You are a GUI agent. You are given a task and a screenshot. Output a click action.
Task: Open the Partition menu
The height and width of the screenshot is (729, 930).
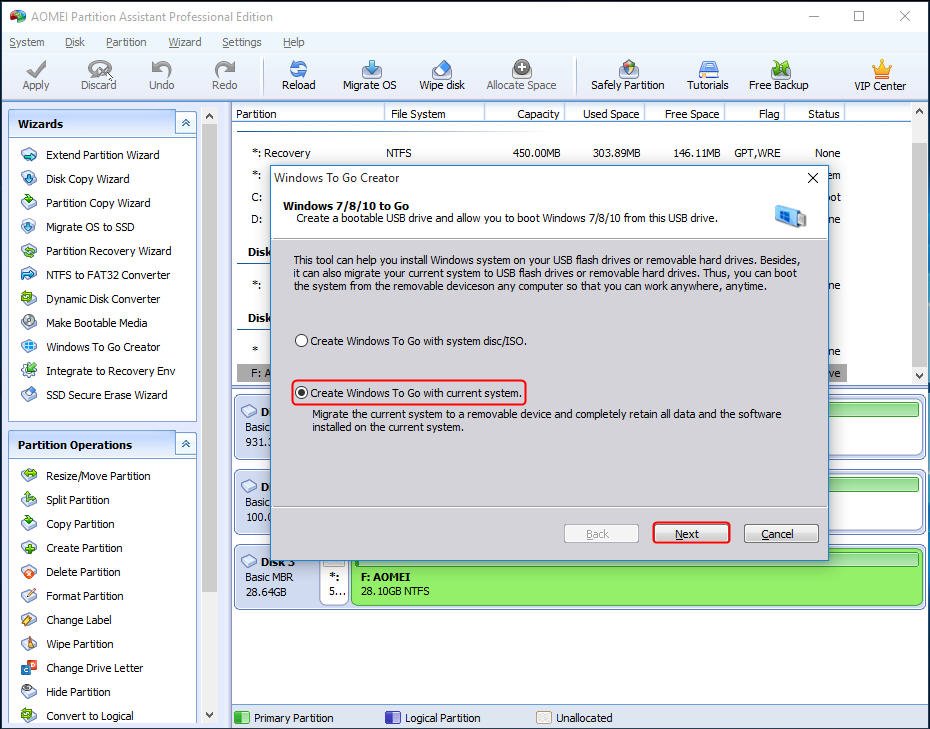coord(126,42)
